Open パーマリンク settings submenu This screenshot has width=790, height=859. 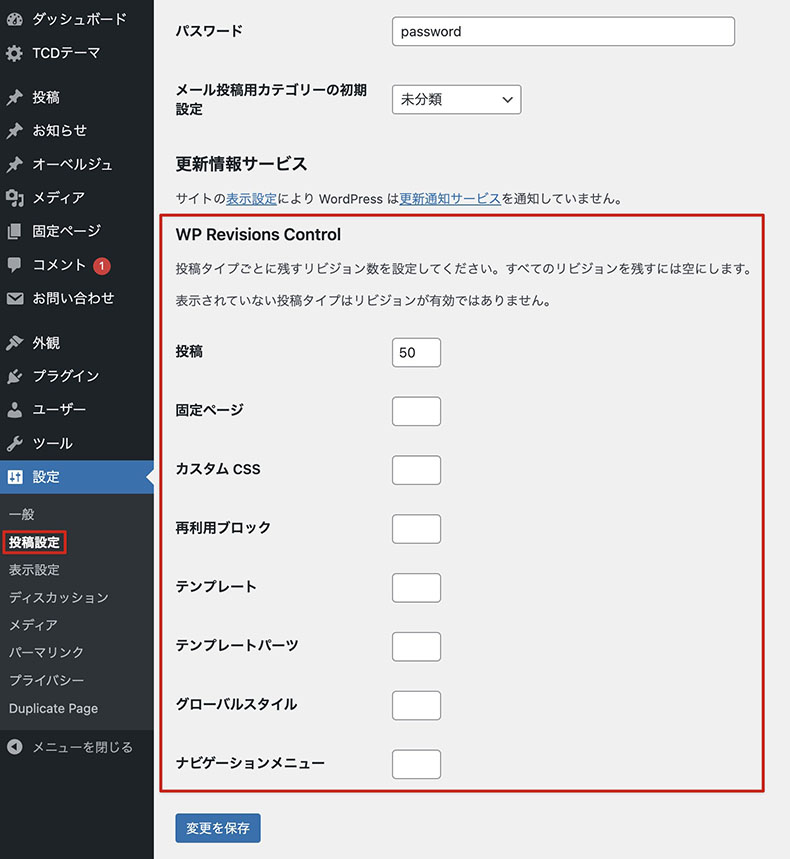[x=47, y=652]
